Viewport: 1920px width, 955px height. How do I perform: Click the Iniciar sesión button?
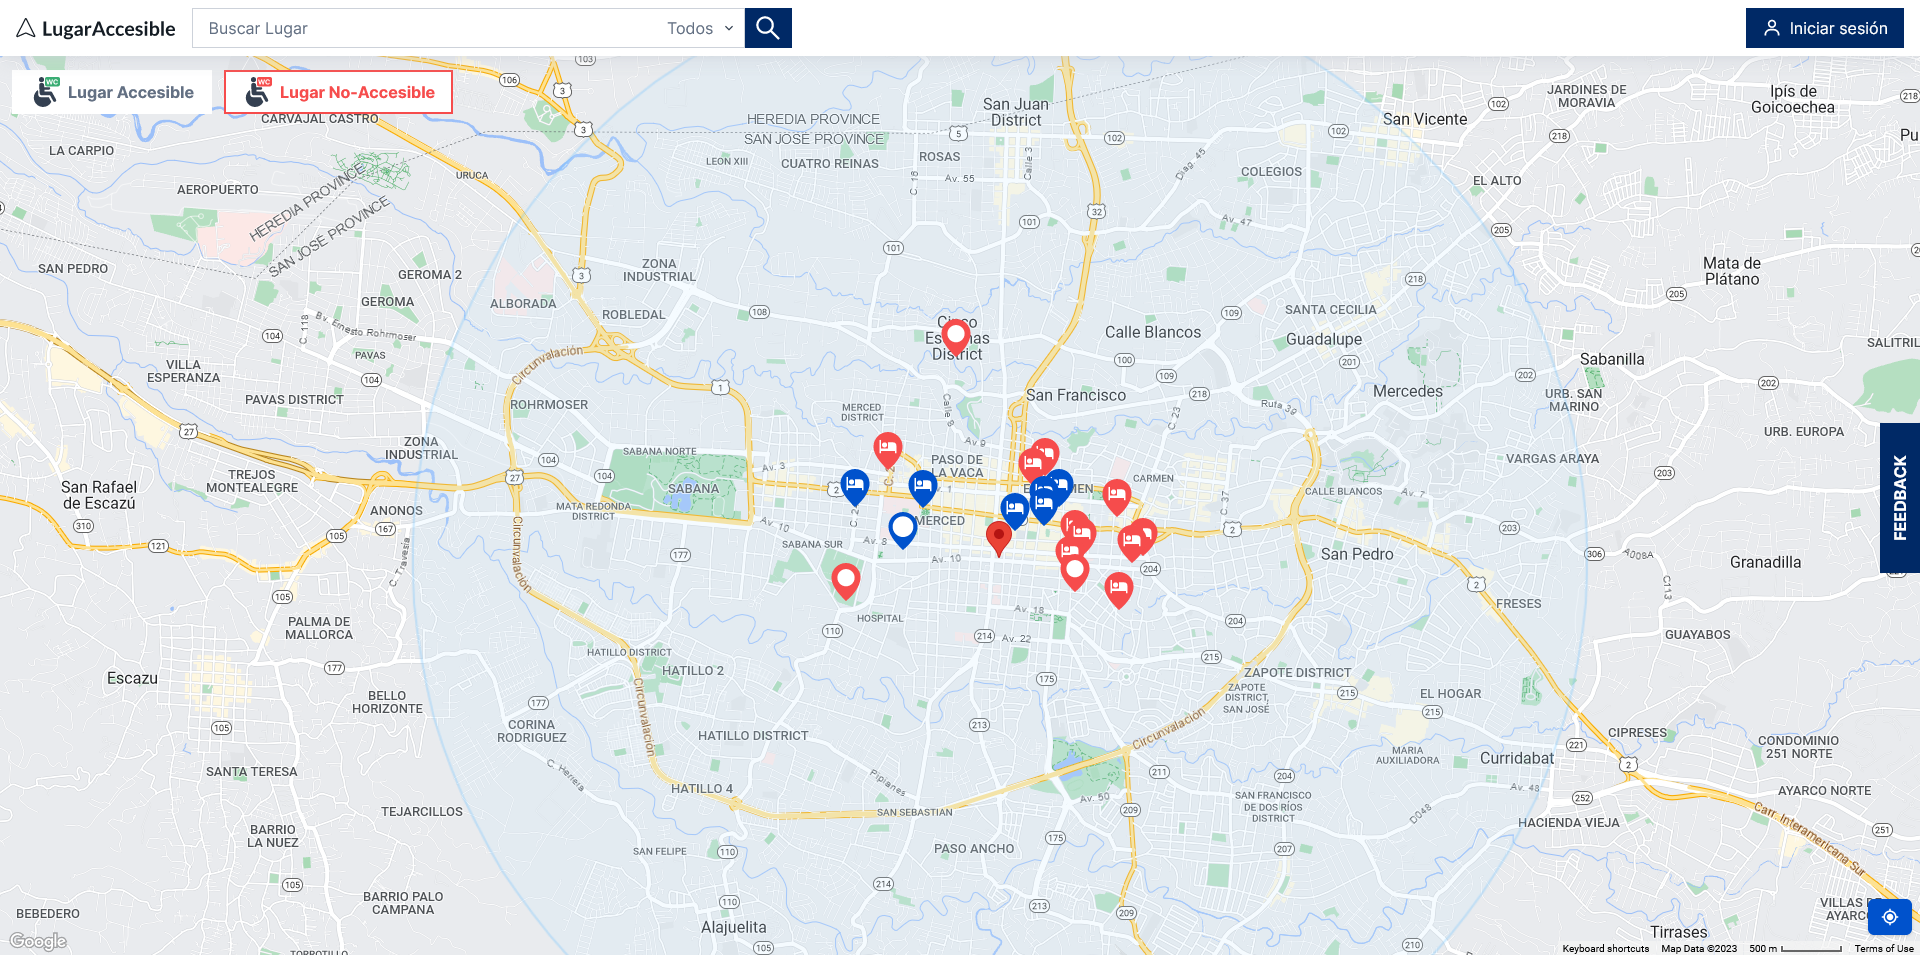1825,28
